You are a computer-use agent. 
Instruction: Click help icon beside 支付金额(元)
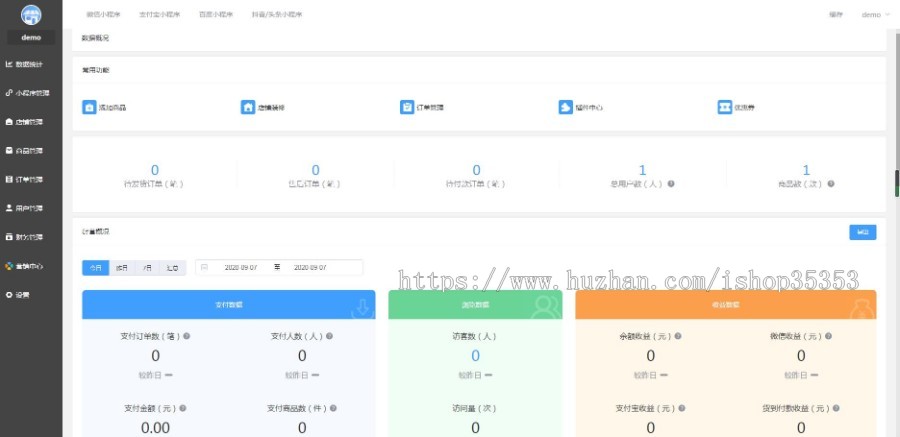click(x=183, y=408)
